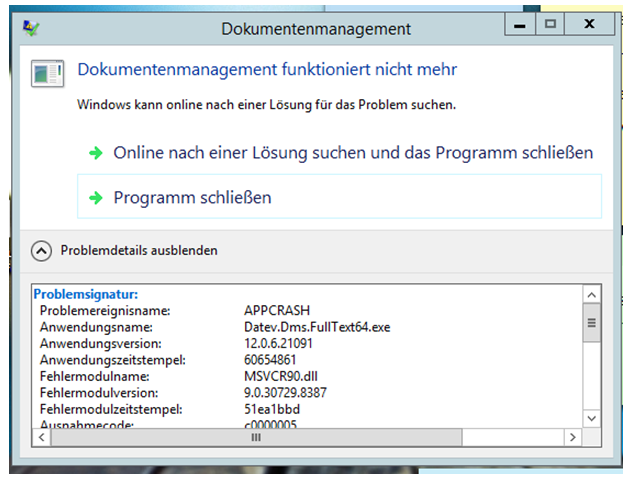Click Datev.Dms.FullText64.exe value

[317, 327]
